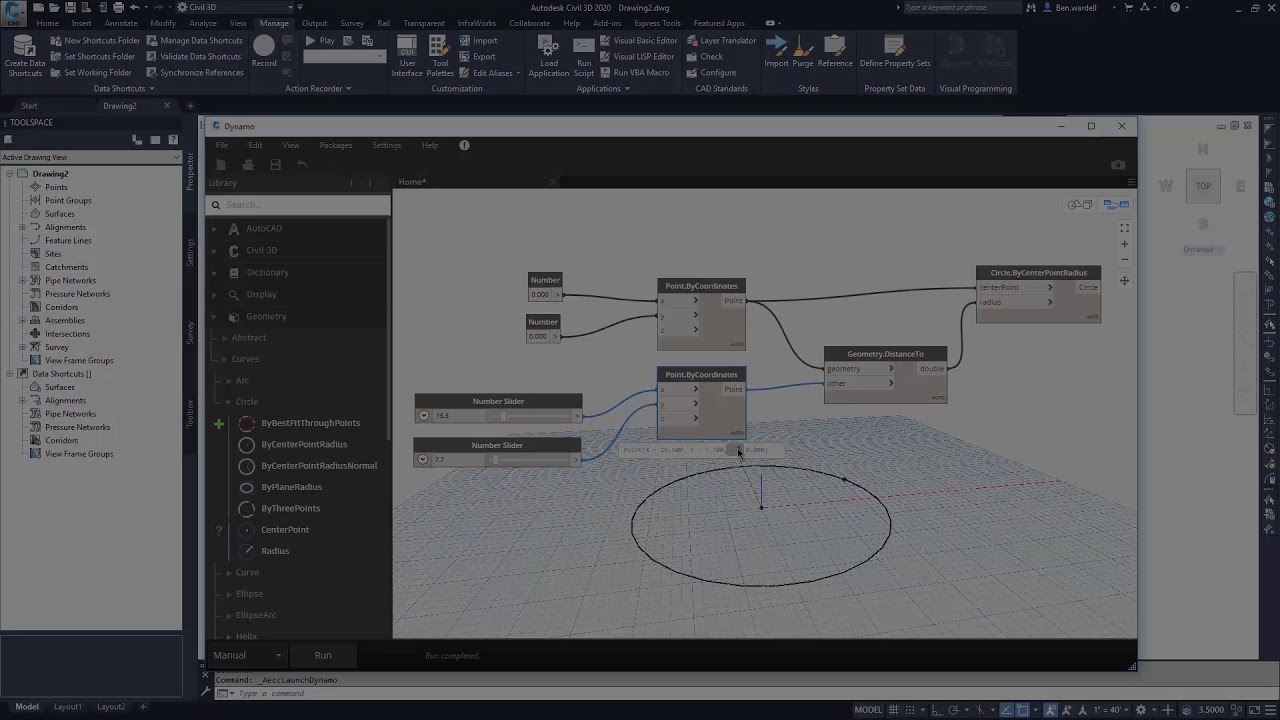The height and width of the screenshot is (720, 1280).
Task: Click the Dynamo library Search field
Action: pyautogui.click(x=299, y=205)
